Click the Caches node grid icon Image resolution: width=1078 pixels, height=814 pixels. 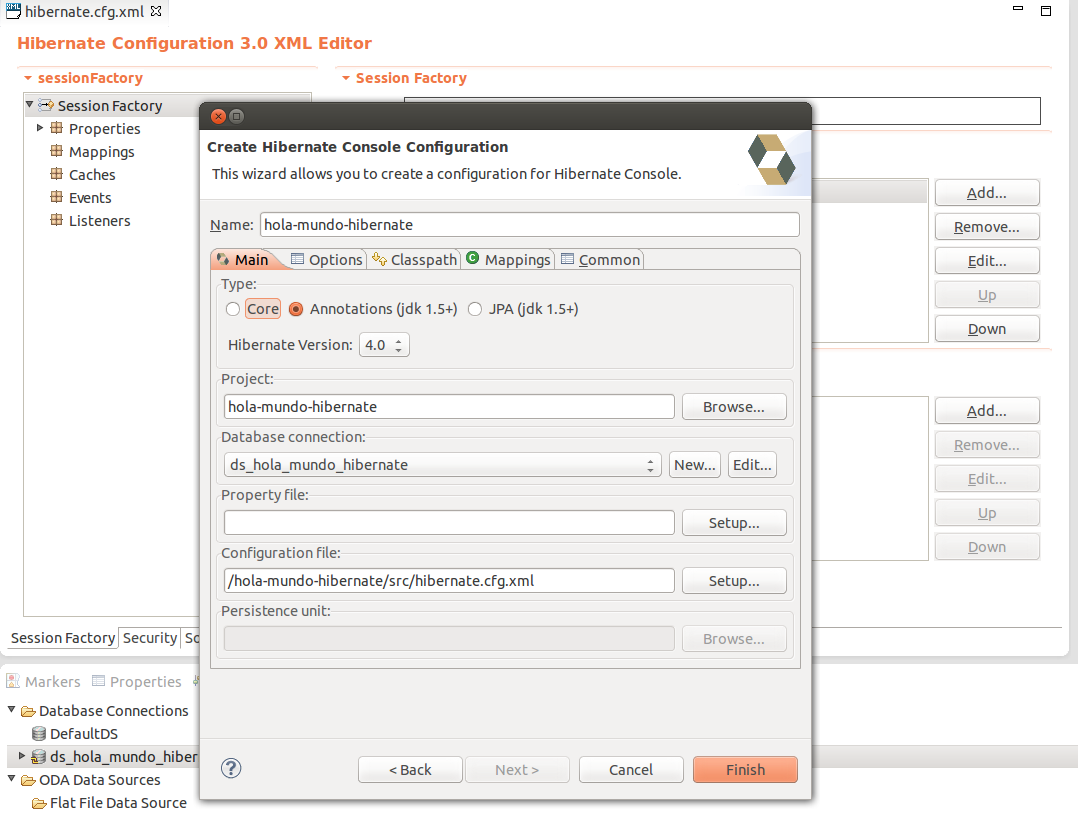56,174
